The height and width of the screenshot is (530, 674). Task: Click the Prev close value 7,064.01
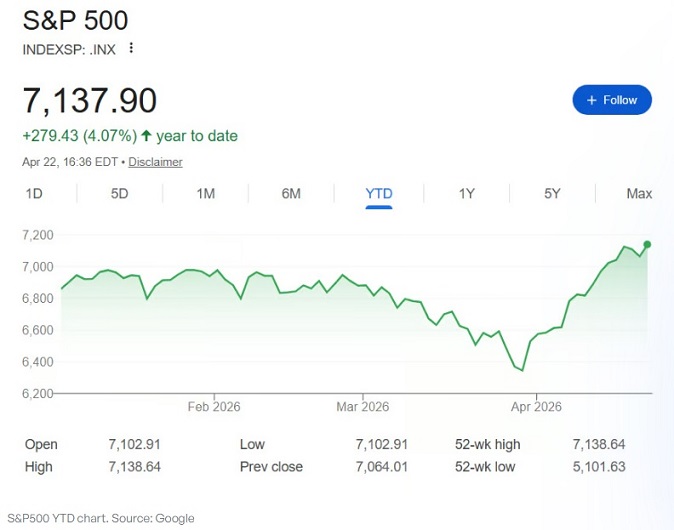coord(383,466)
